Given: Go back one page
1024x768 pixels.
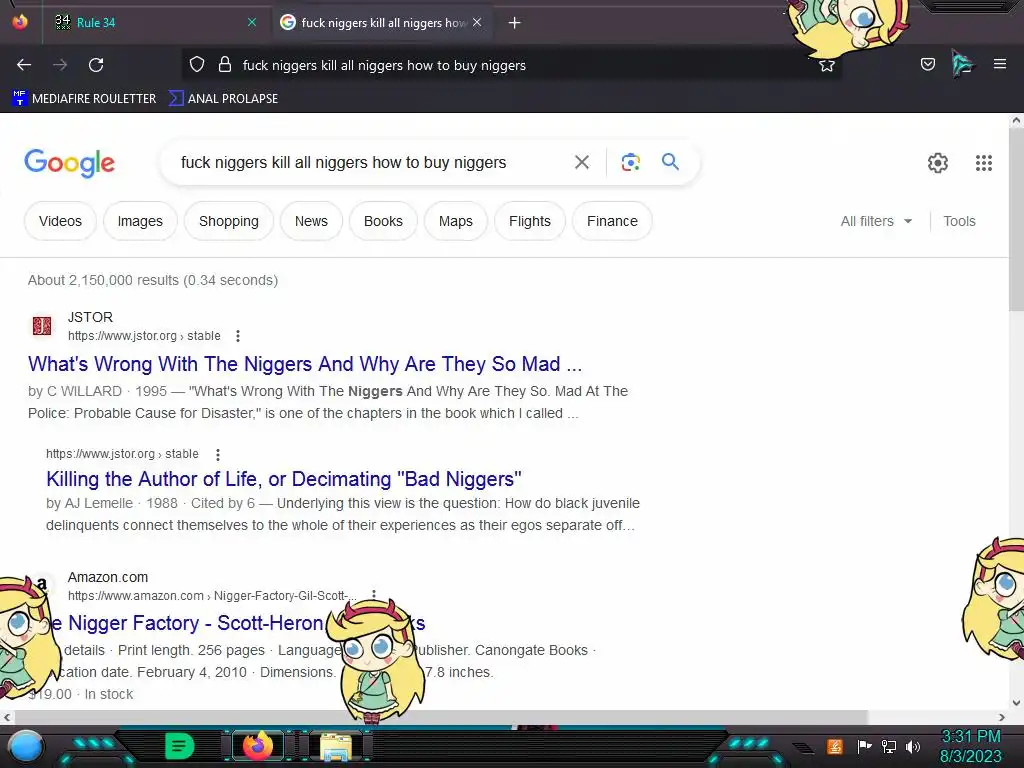Looking at the screenshot, I should pyautogui.click(x=24, y=65).
